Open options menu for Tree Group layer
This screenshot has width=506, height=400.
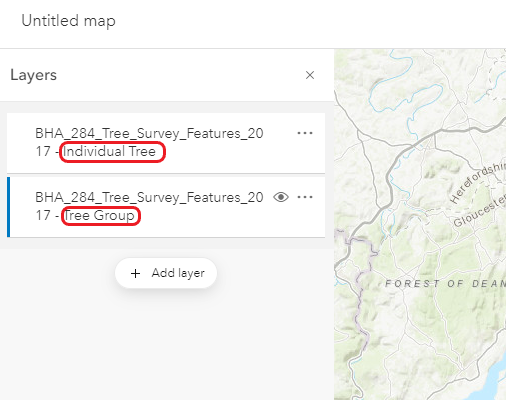(x=305, y=197)
